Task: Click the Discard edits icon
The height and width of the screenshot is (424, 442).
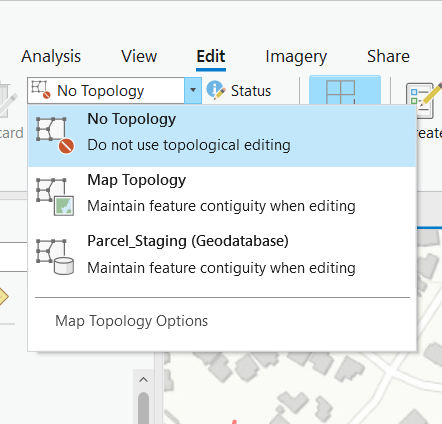Action: click(x=7, y=101)
